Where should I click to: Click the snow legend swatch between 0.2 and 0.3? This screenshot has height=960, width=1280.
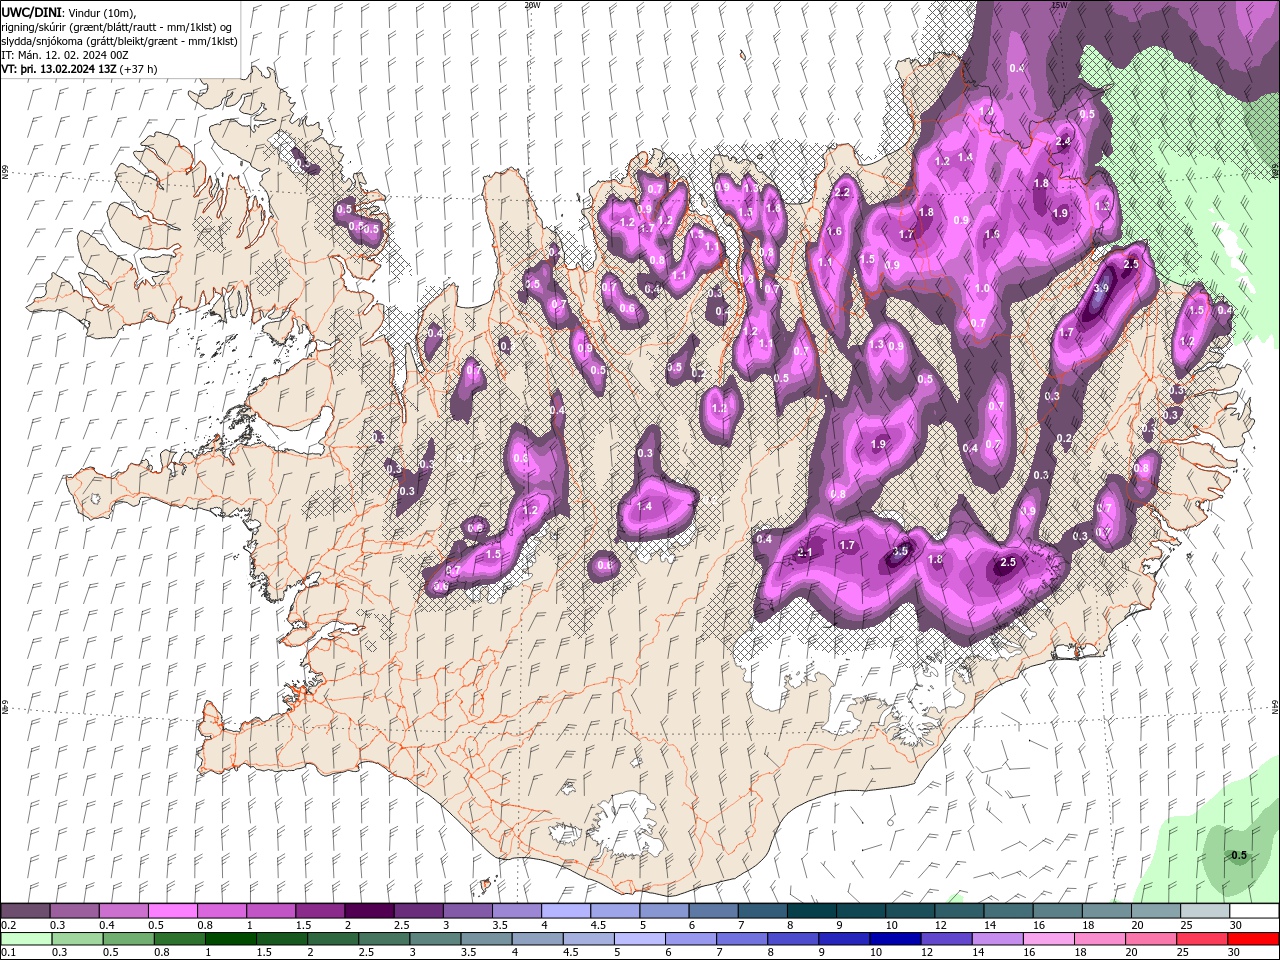(25, 911)
